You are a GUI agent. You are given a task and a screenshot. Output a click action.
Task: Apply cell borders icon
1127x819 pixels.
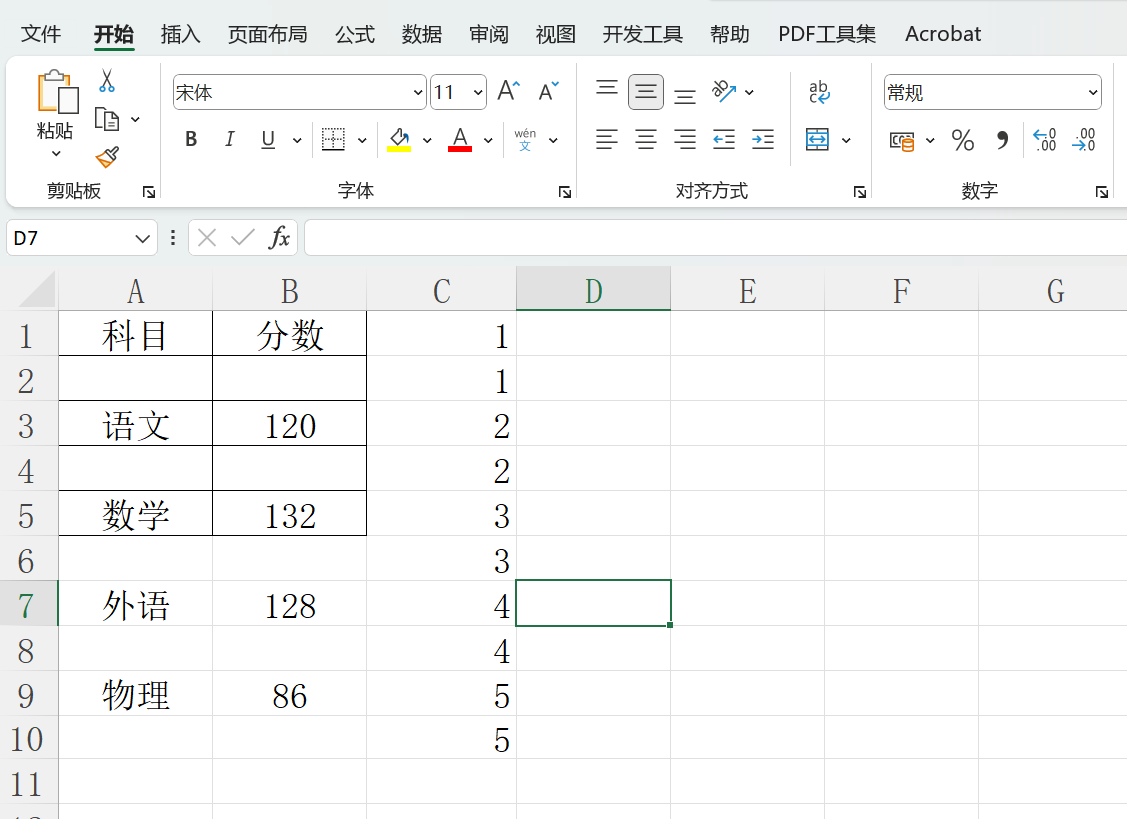[x=333, y=139]
